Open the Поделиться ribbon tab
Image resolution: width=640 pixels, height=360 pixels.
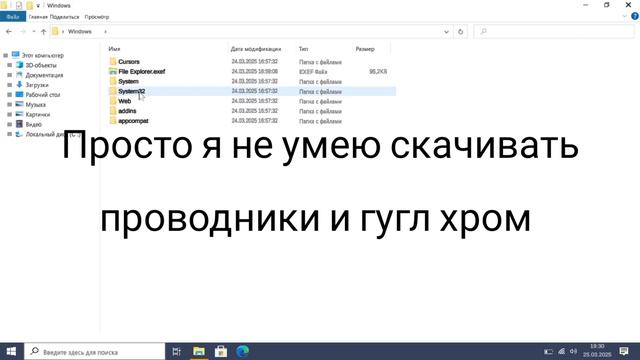pos(64,17)
